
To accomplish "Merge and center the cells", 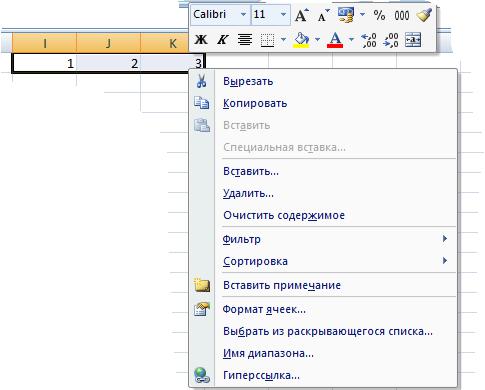I will tap(413, 40).
